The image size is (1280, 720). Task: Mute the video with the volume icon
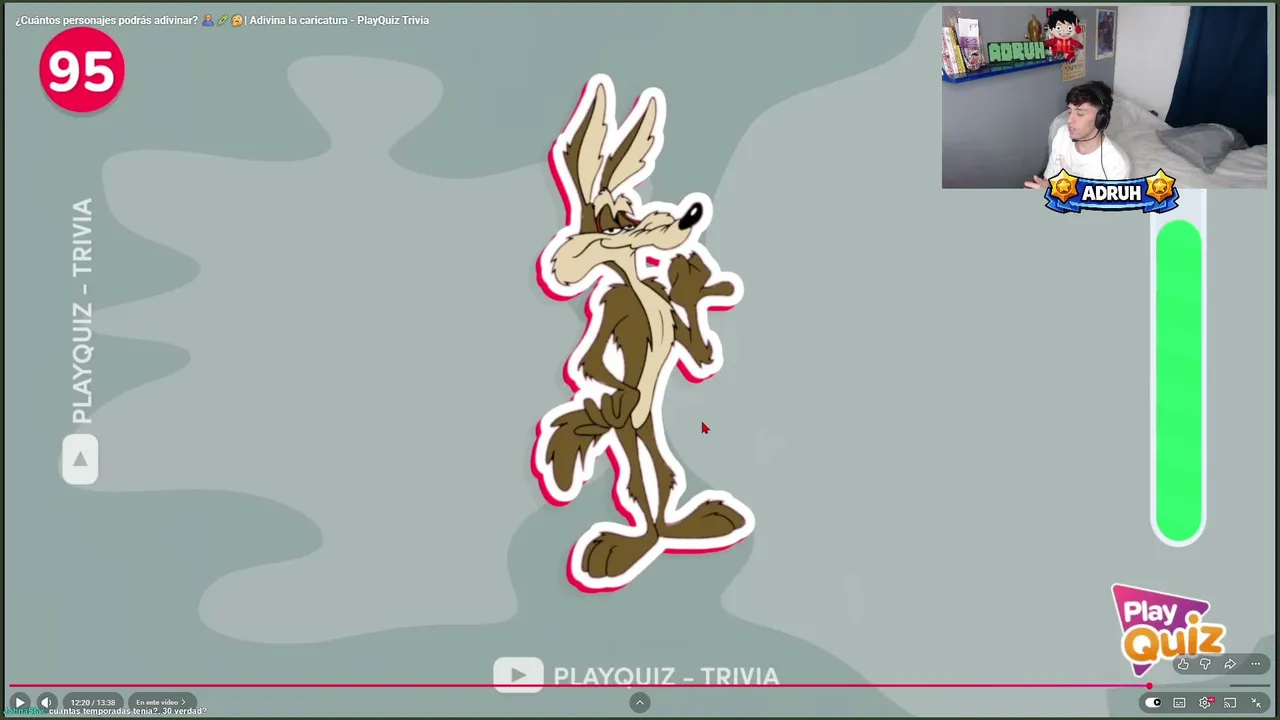(x=46, y=702)
